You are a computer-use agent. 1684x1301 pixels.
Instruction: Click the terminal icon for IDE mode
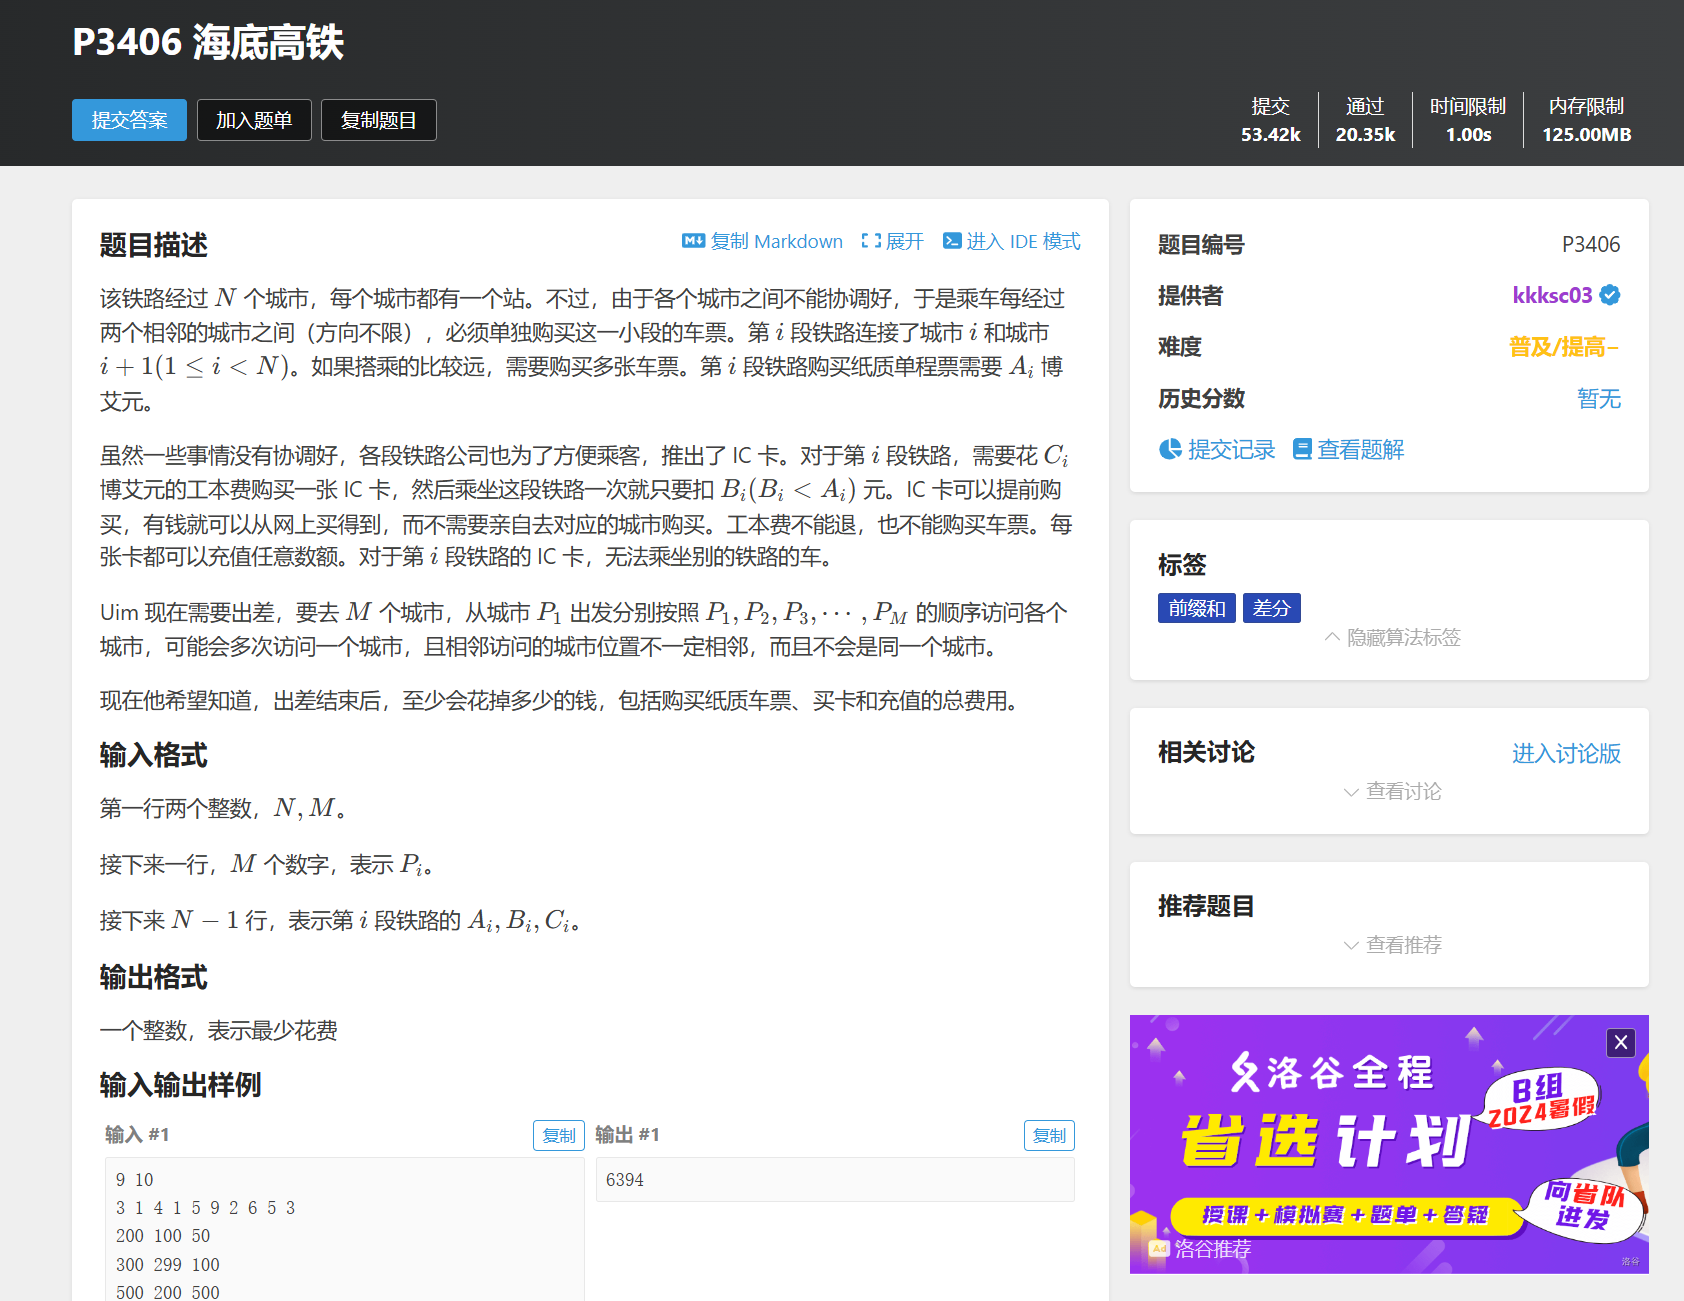[952, 241]
